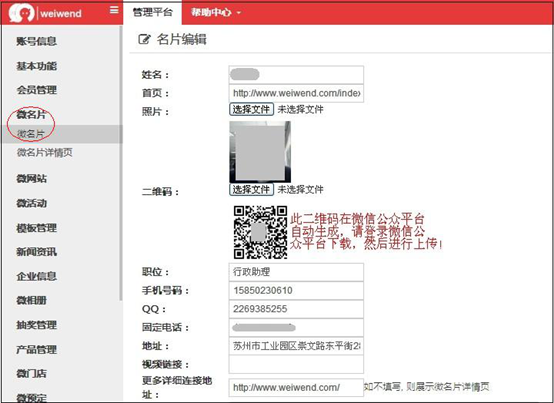Click the uploaded photo thumbnail

point(260,152)
